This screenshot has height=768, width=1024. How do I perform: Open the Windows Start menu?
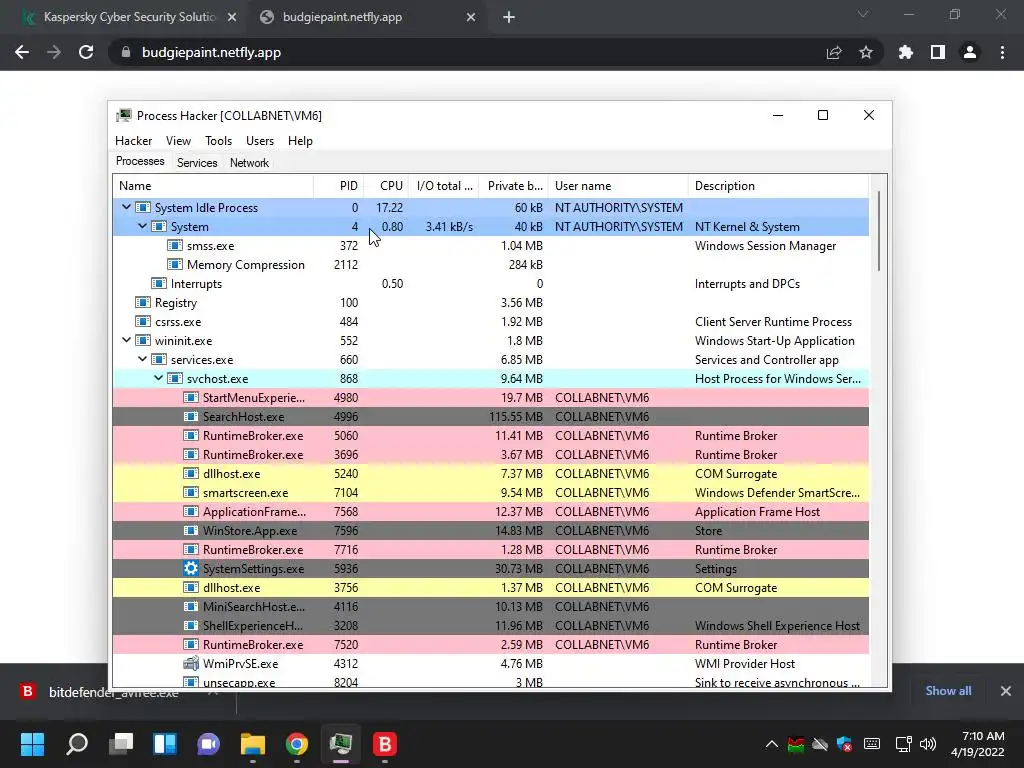tap(32, 744)
